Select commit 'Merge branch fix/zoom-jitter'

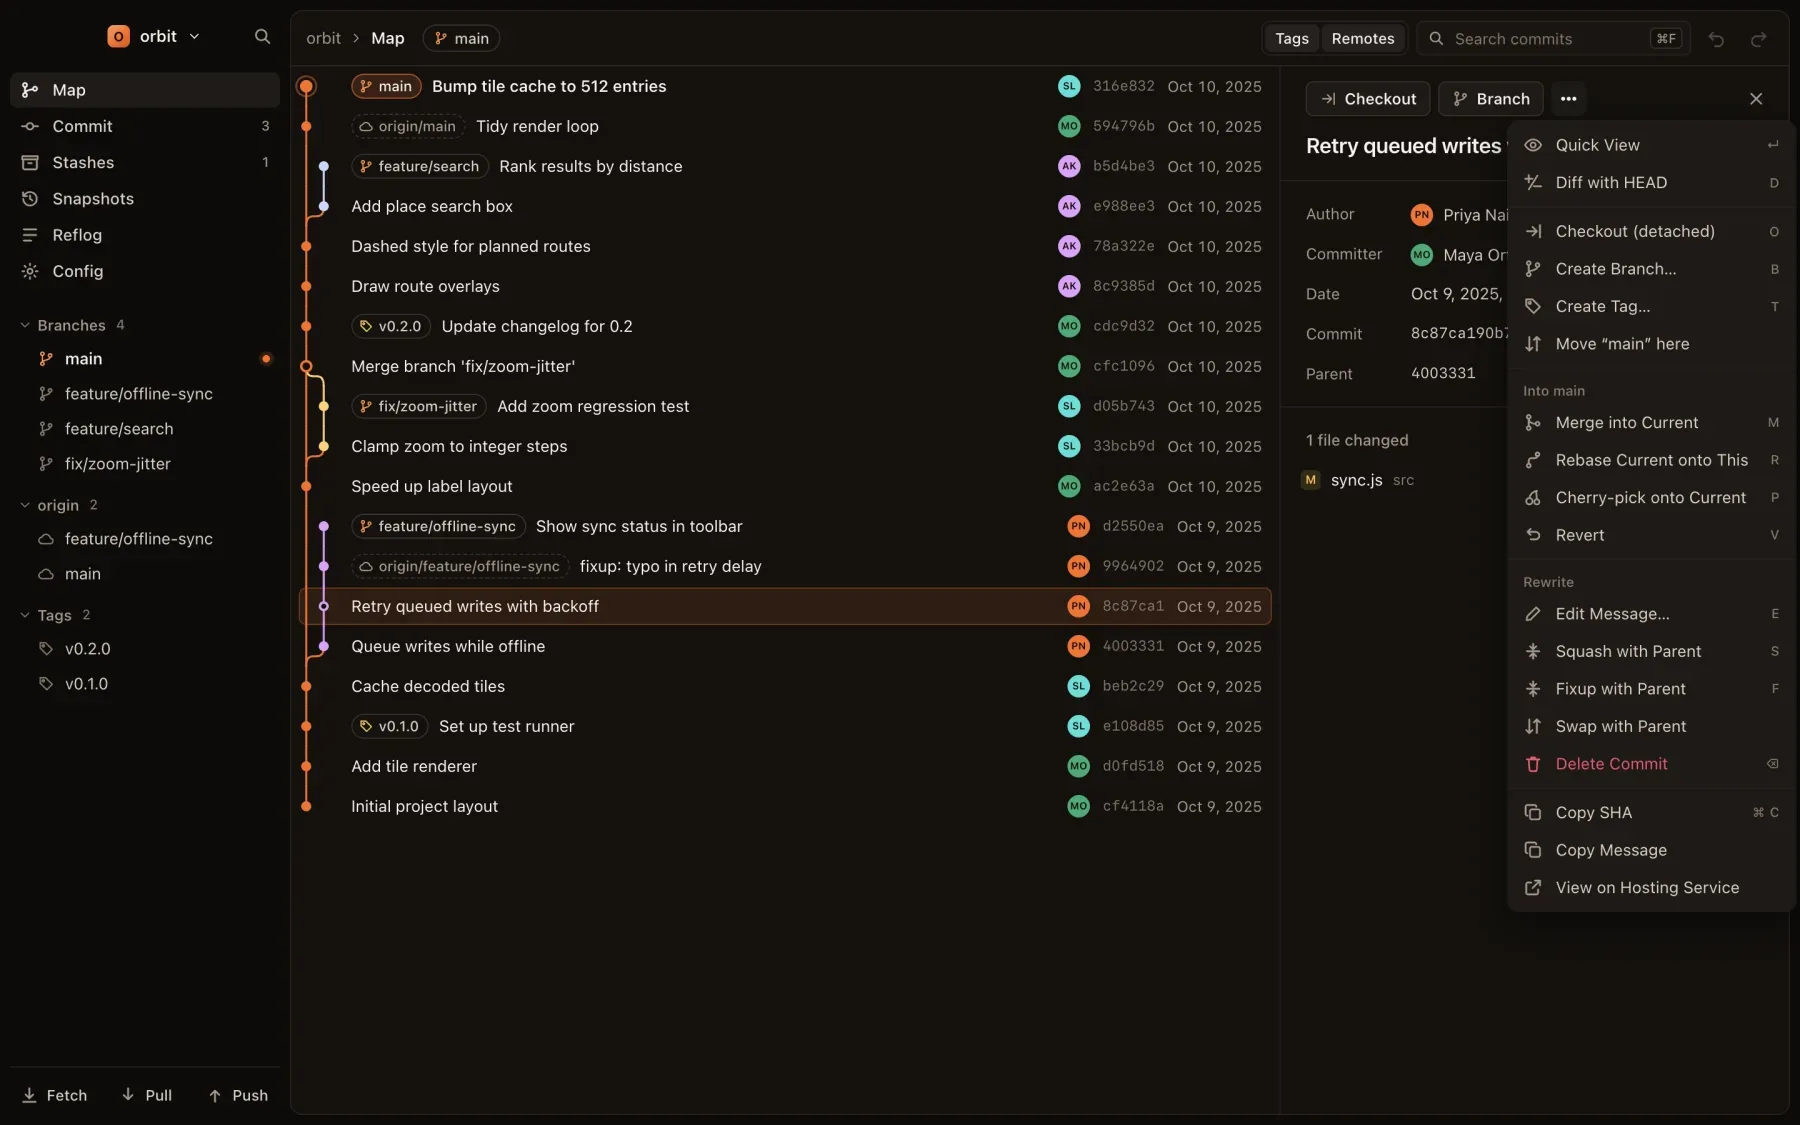coord(785,366)
